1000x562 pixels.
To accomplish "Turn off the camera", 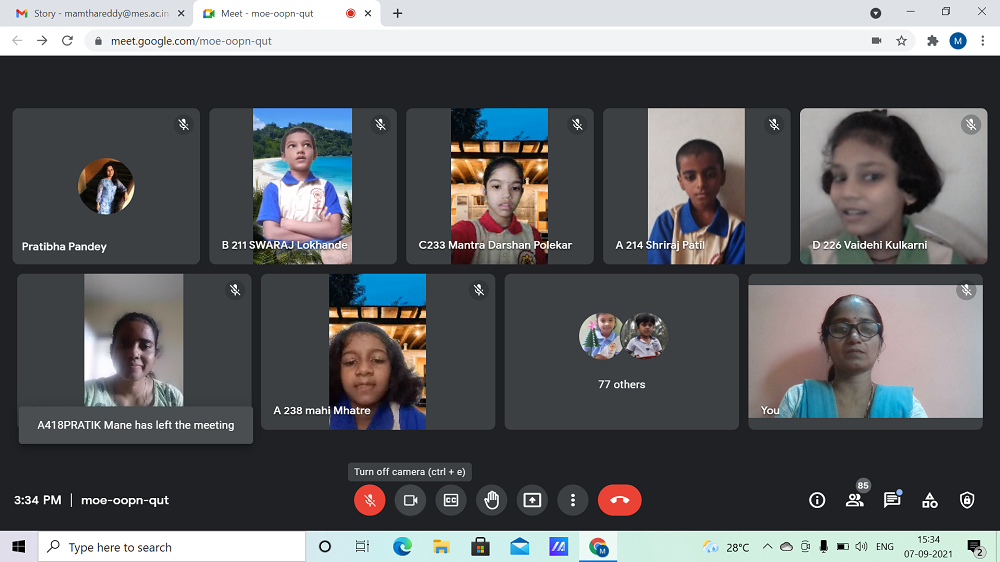I will click(x=410, y=500).
